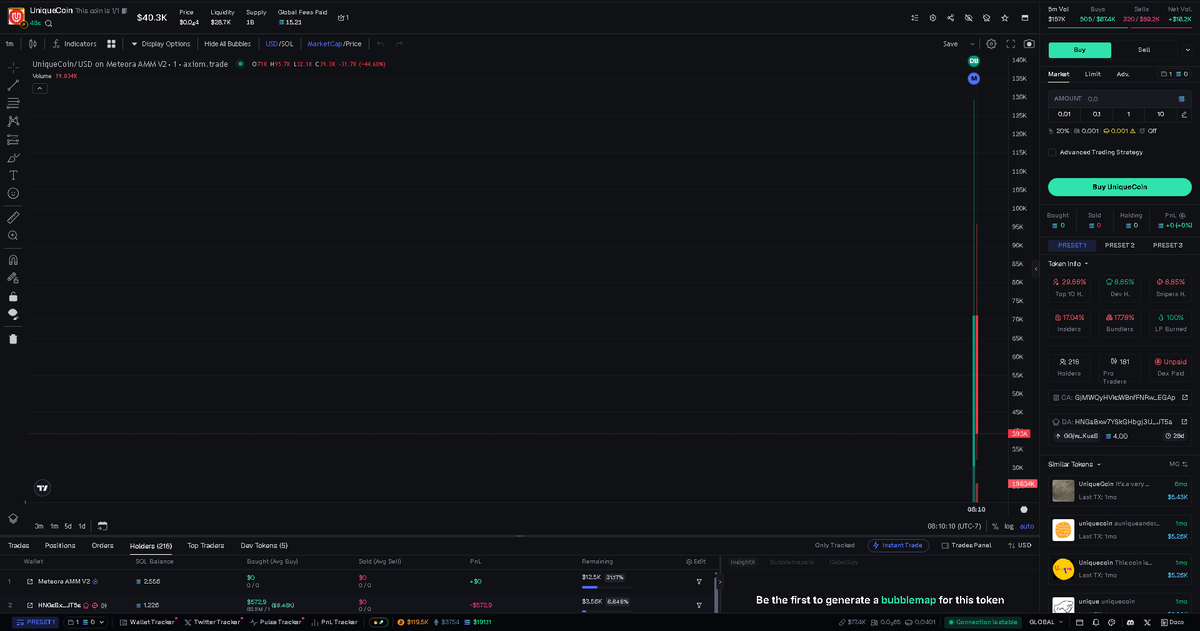Select the XABCD pattern tool
Viewport: 1200px width, 631px height.
coord(13,121)
